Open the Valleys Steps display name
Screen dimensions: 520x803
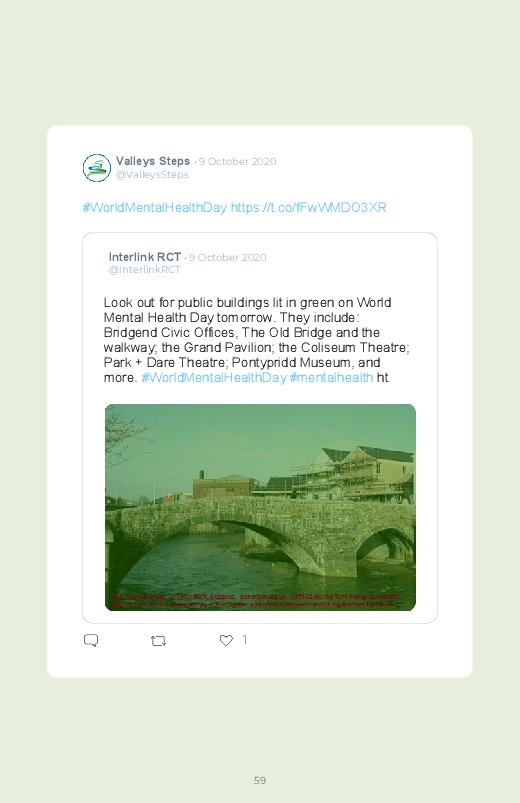(x=153, y=161)
